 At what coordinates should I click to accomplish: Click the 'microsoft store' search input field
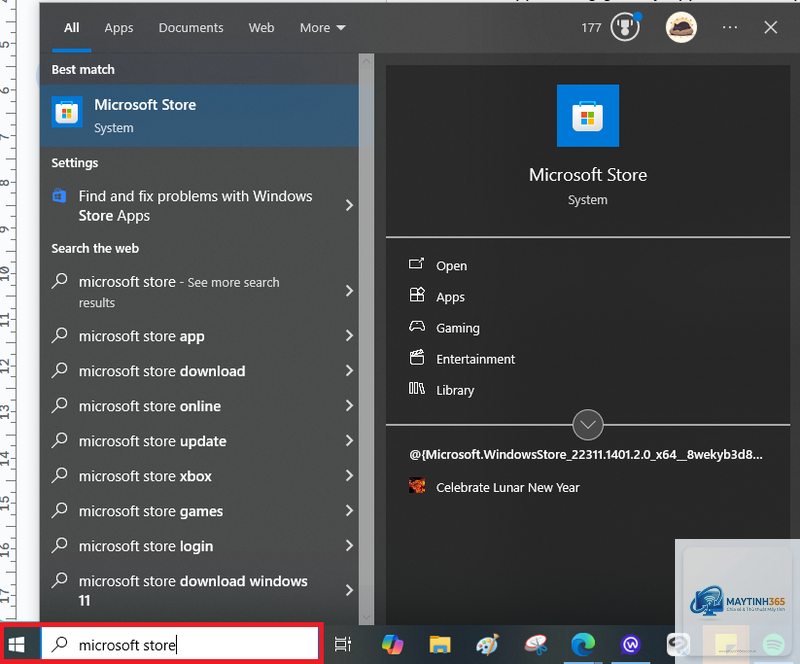[180, 644]
